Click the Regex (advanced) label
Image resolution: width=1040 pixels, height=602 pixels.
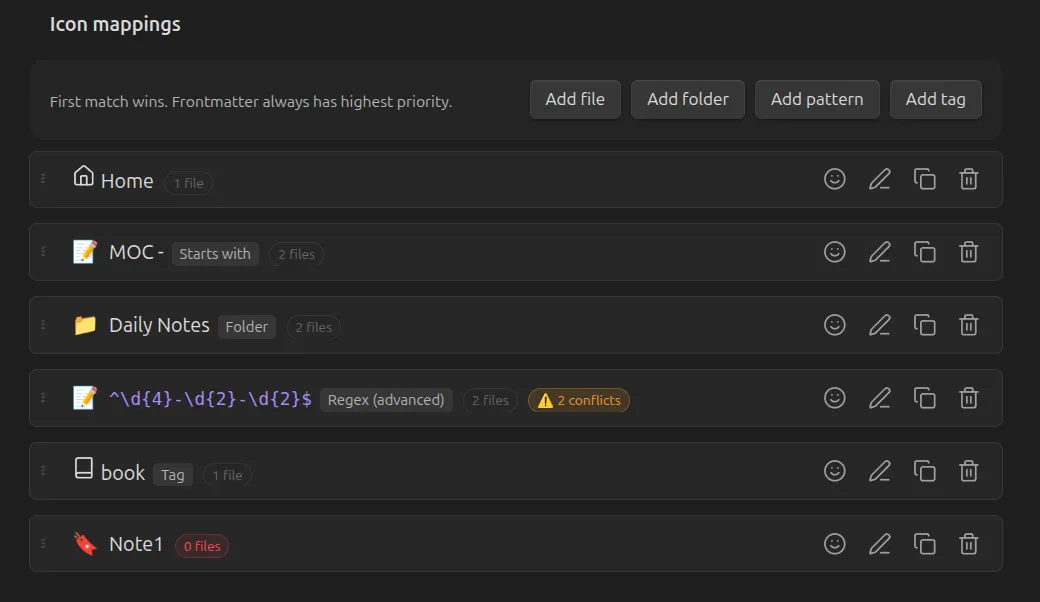[x=386, y=400]
